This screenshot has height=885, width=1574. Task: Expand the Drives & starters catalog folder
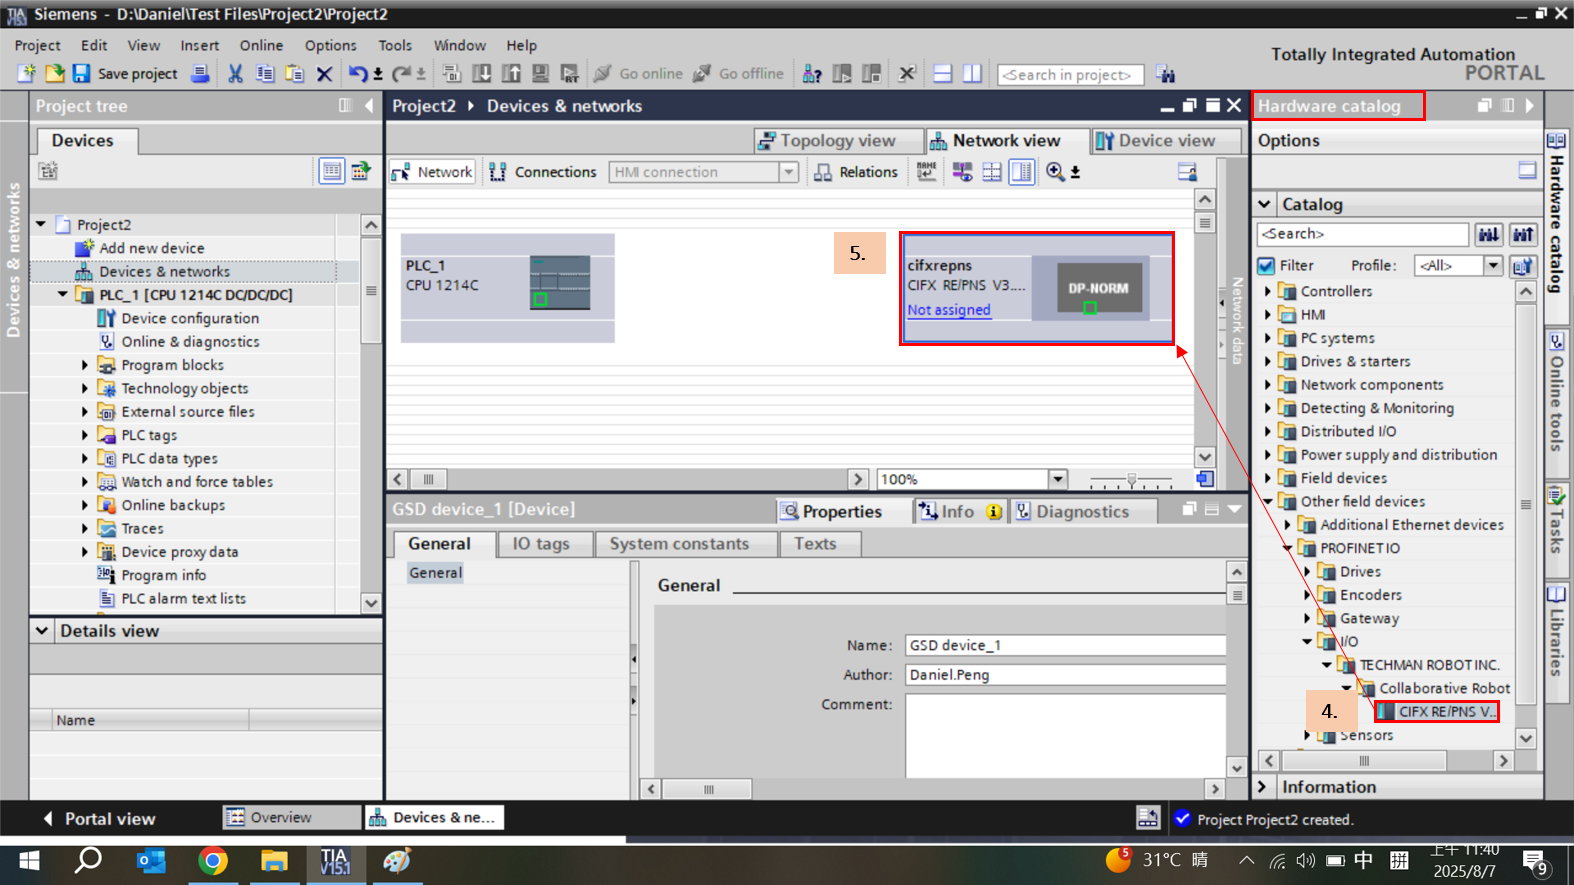click(x=1269, y=361)
